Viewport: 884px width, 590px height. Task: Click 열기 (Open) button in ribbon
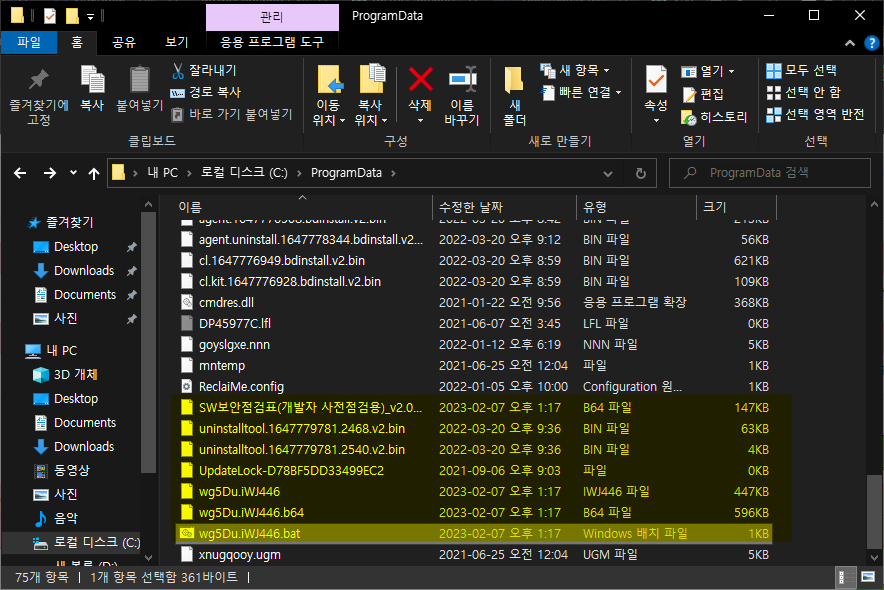[x=708, y=72]
